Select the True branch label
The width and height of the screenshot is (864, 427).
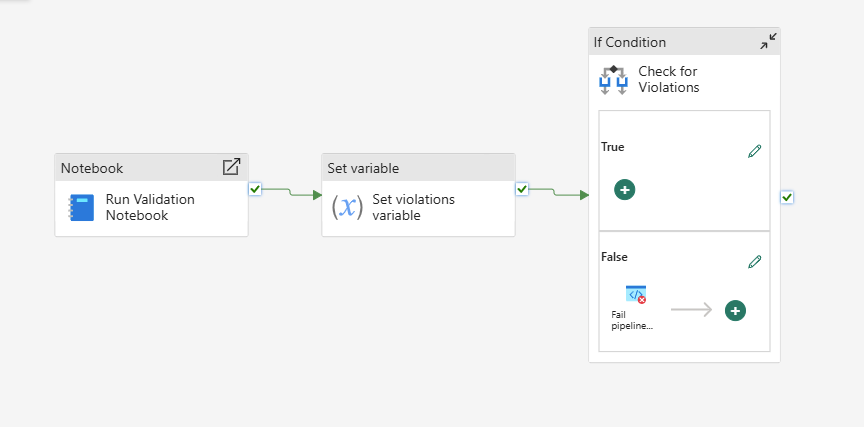(x=612, y=147)
